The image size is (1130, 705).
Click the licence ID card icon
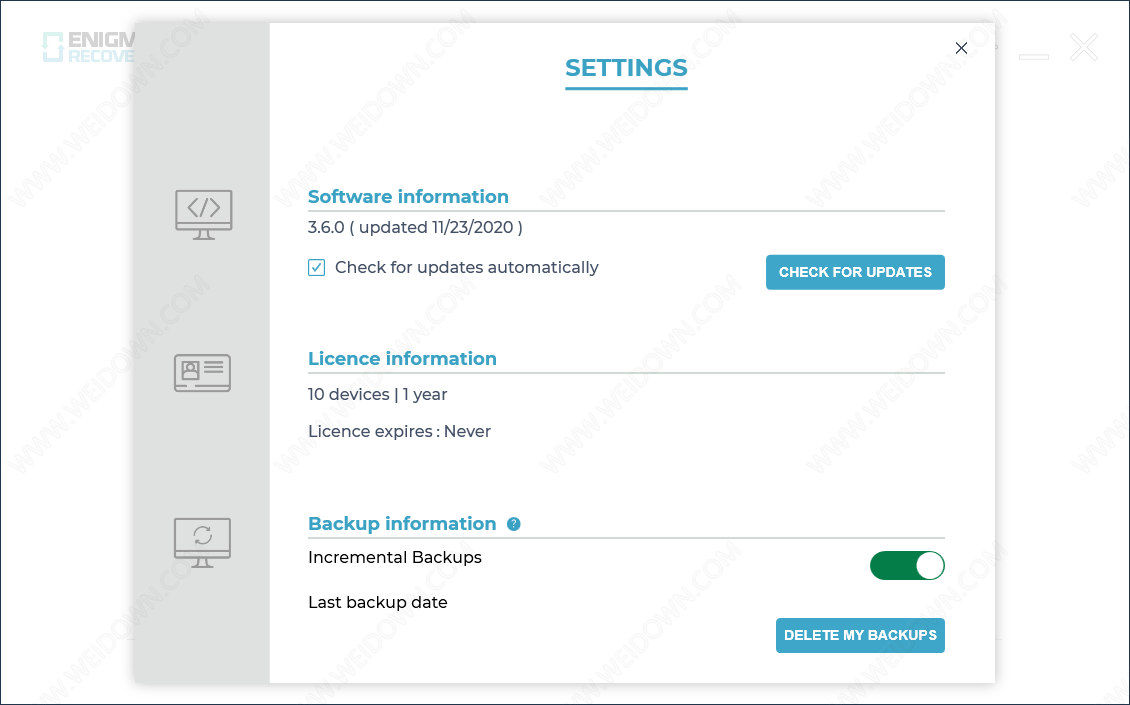click(x=203, y=373)
